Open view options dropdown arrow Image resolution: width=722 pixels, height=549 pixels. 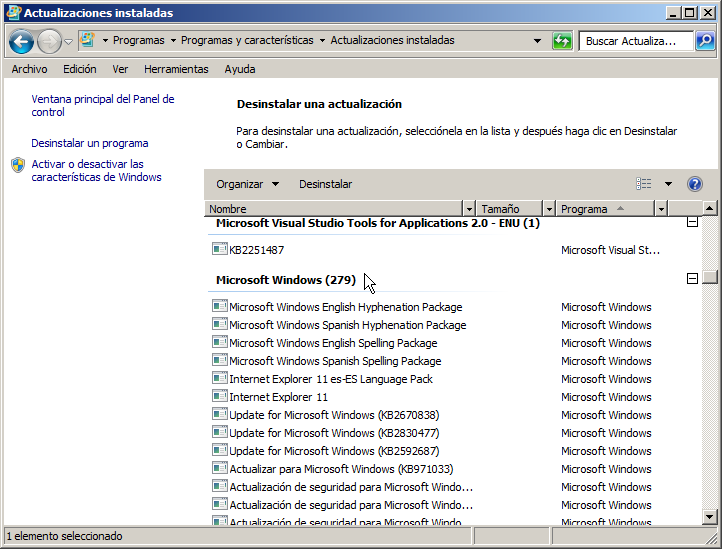tap(668, 184)
